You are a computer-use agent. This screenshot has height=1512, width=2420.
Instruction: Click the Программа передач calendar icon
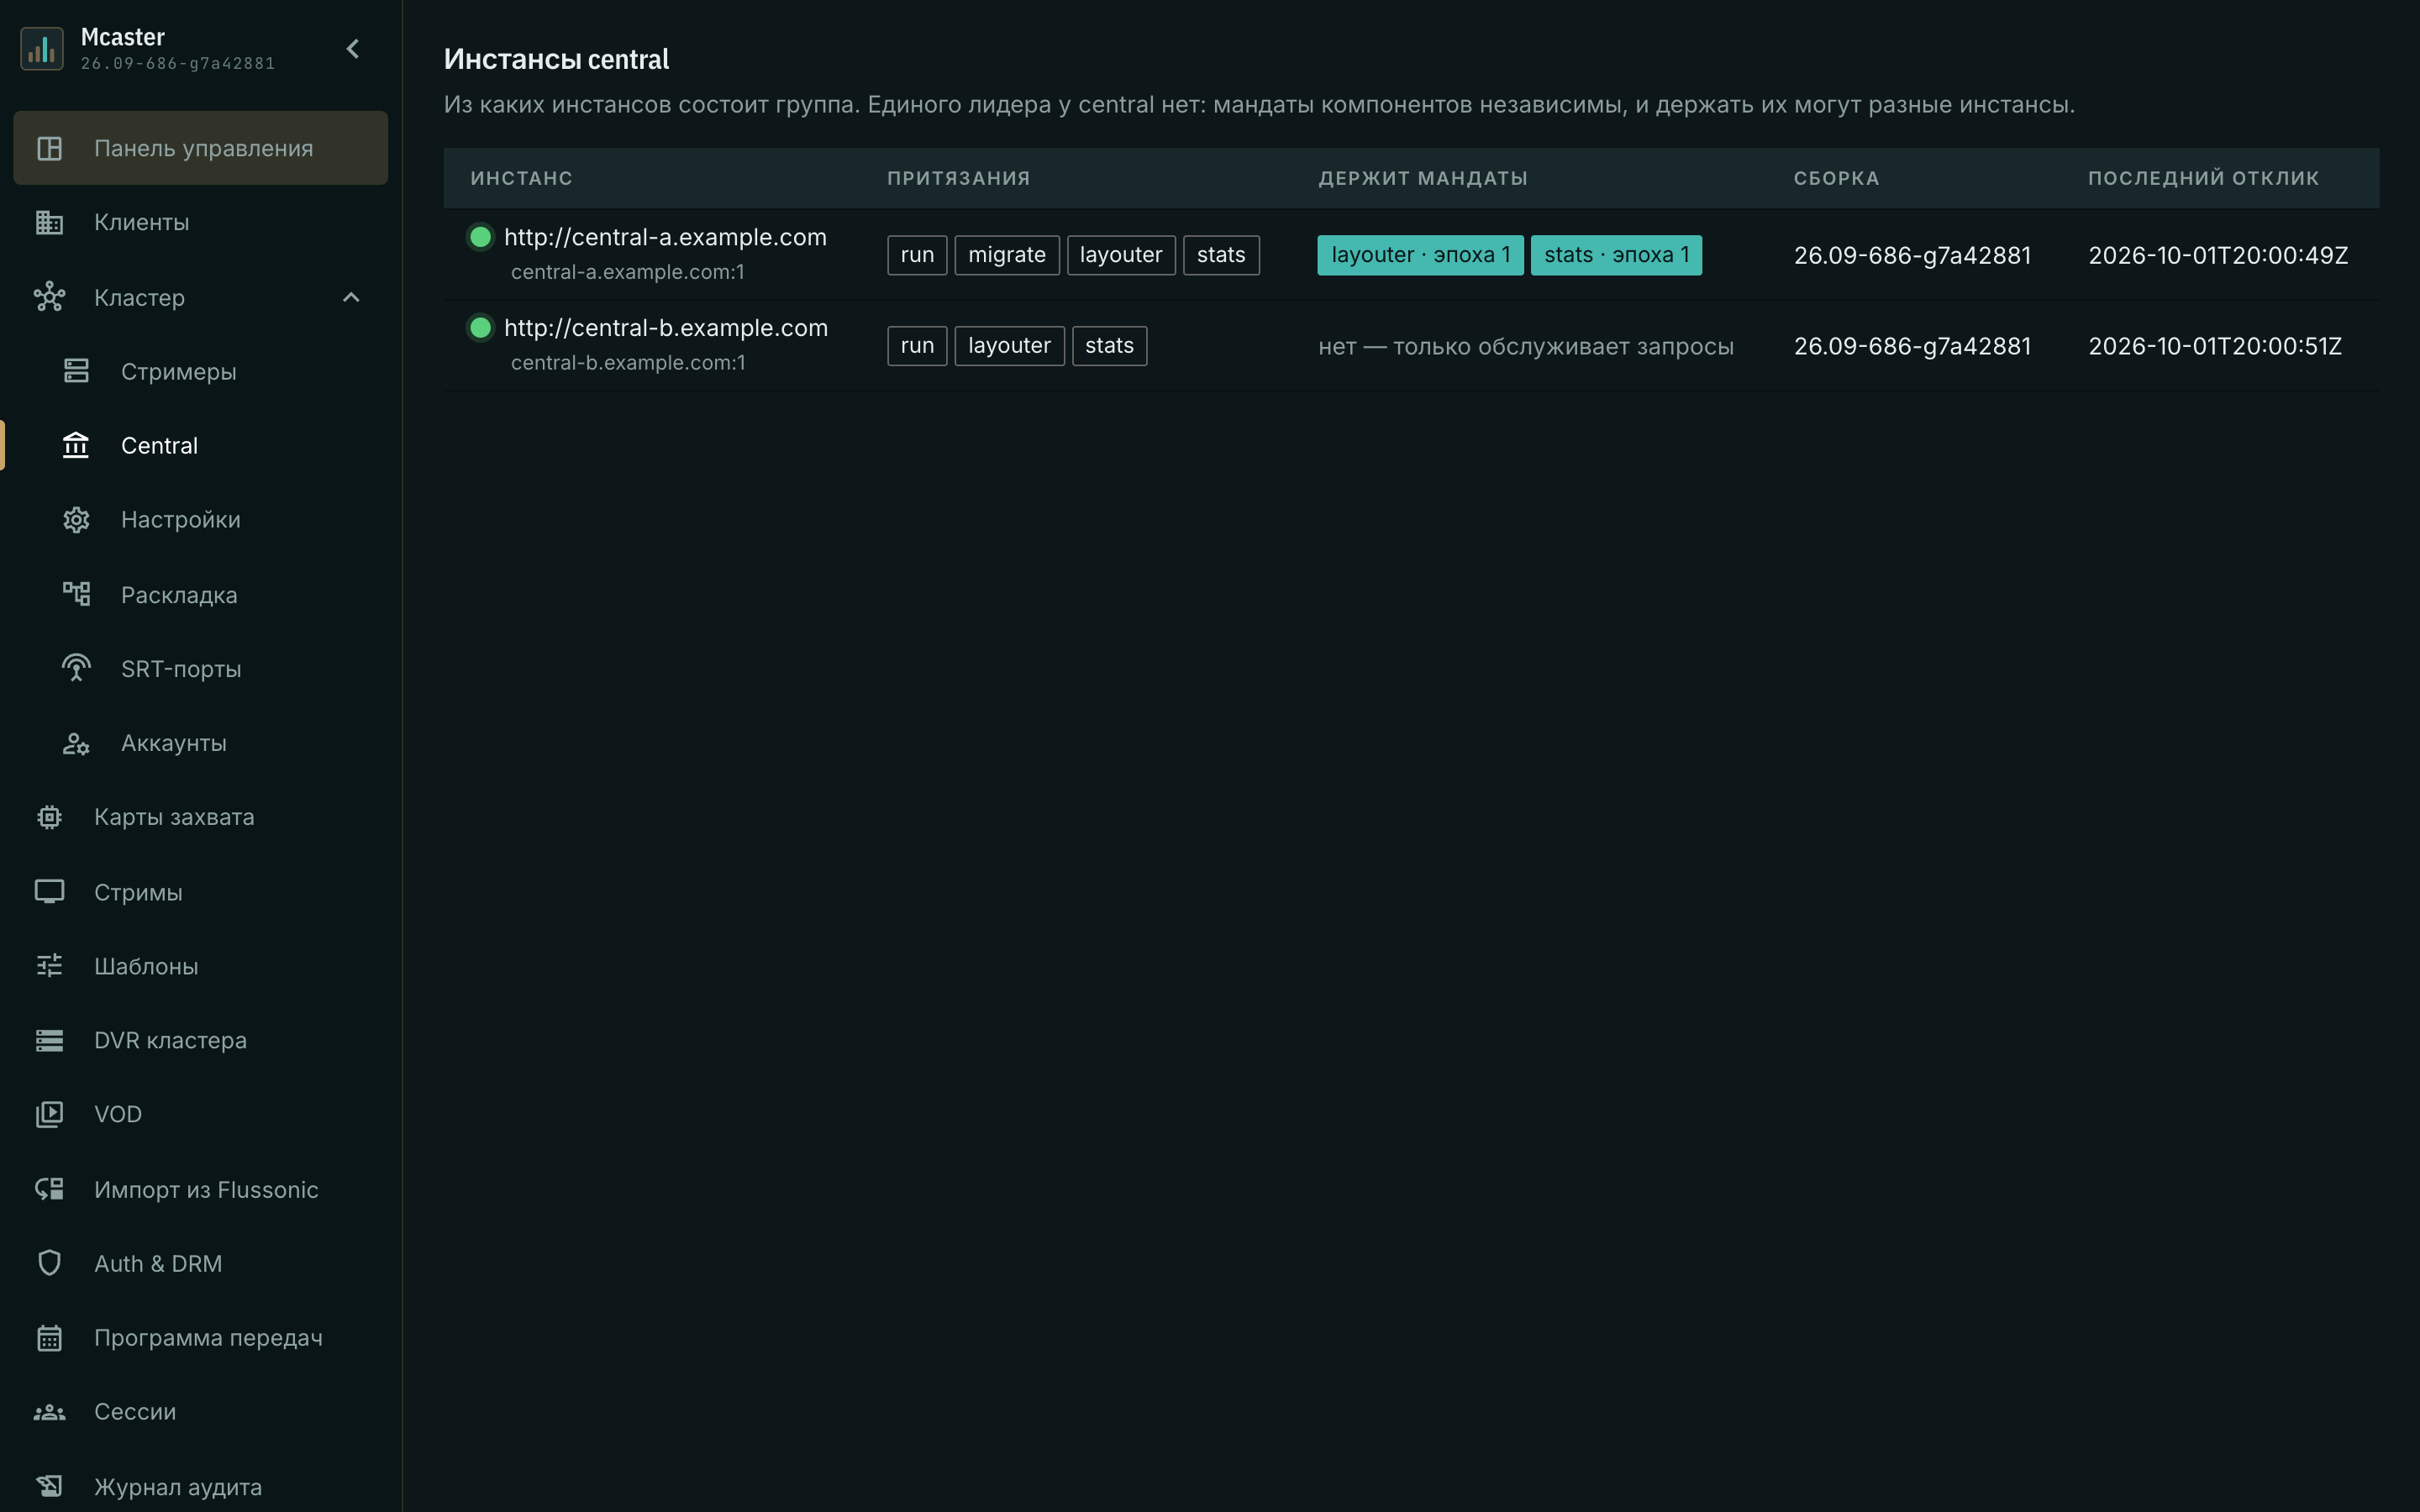coord(49,1337)
